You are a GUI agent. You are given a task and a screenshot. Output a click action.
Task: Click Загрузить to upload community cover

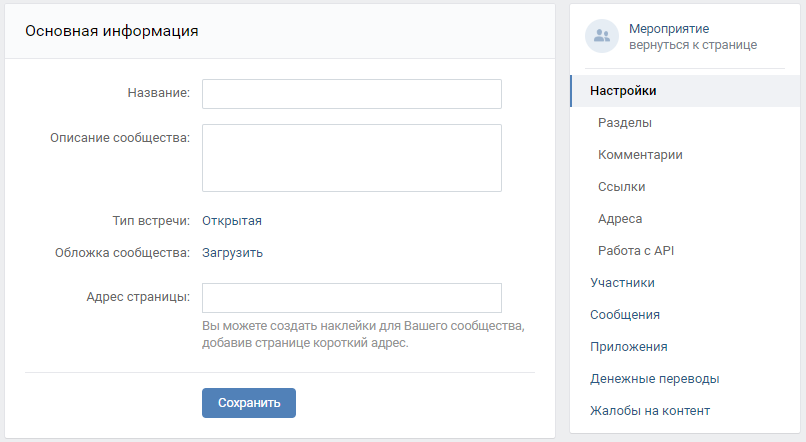233,252
